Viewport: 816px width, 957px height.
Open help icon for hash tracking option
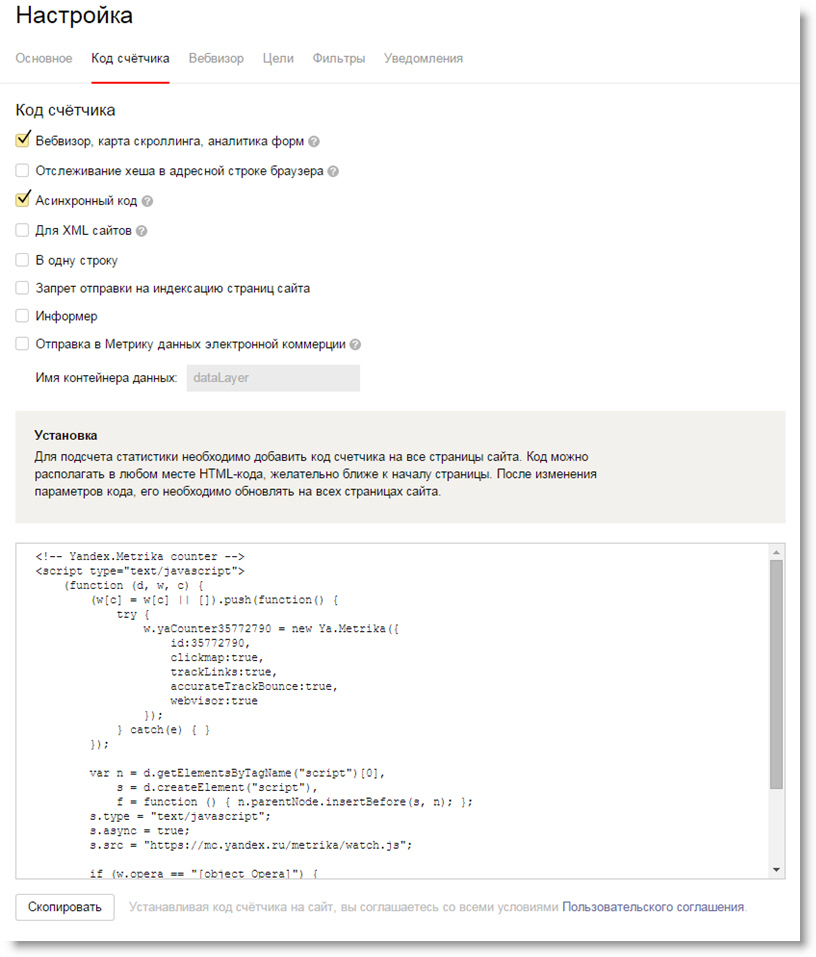click(x=333, y=172)
